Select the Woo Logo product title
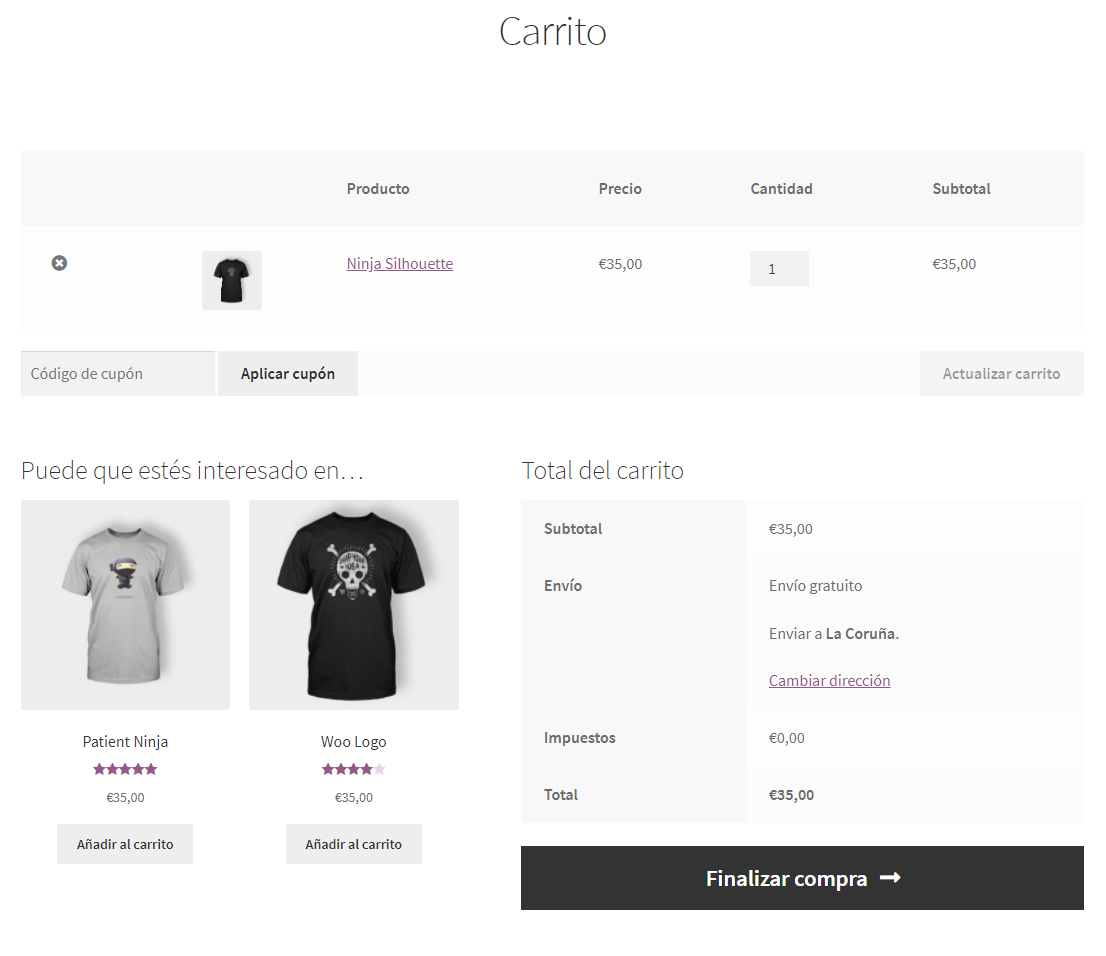1106x956 pixels. pyautogui.click(x=354, y=742)
